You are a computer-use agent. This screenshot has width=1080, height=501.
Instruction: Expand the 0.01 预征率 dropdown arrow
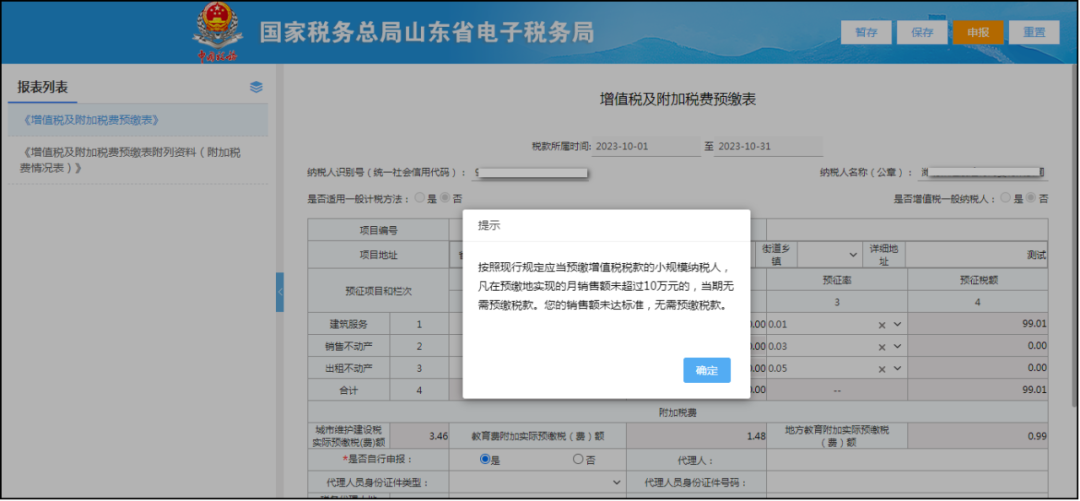898,325
